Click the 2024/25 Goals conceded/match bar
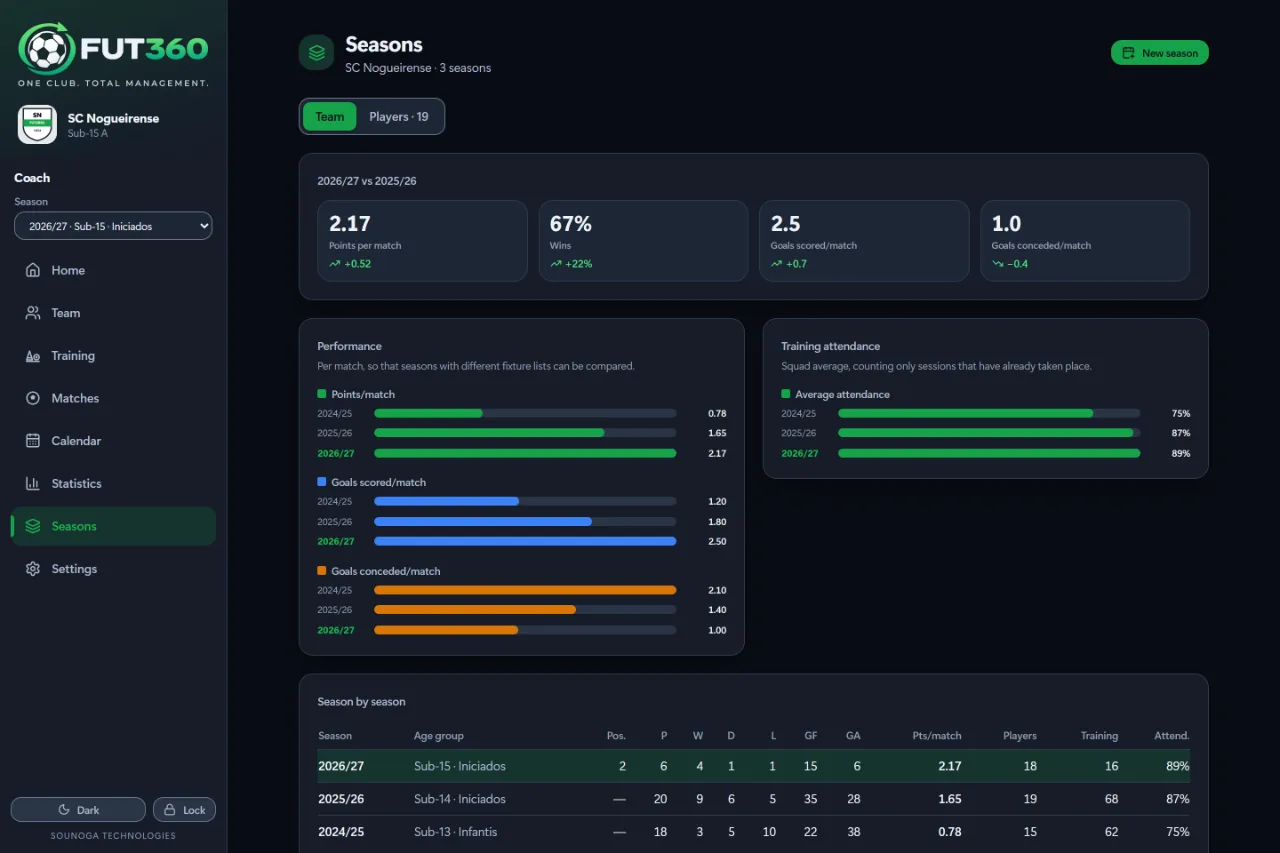 coord(525,590)
